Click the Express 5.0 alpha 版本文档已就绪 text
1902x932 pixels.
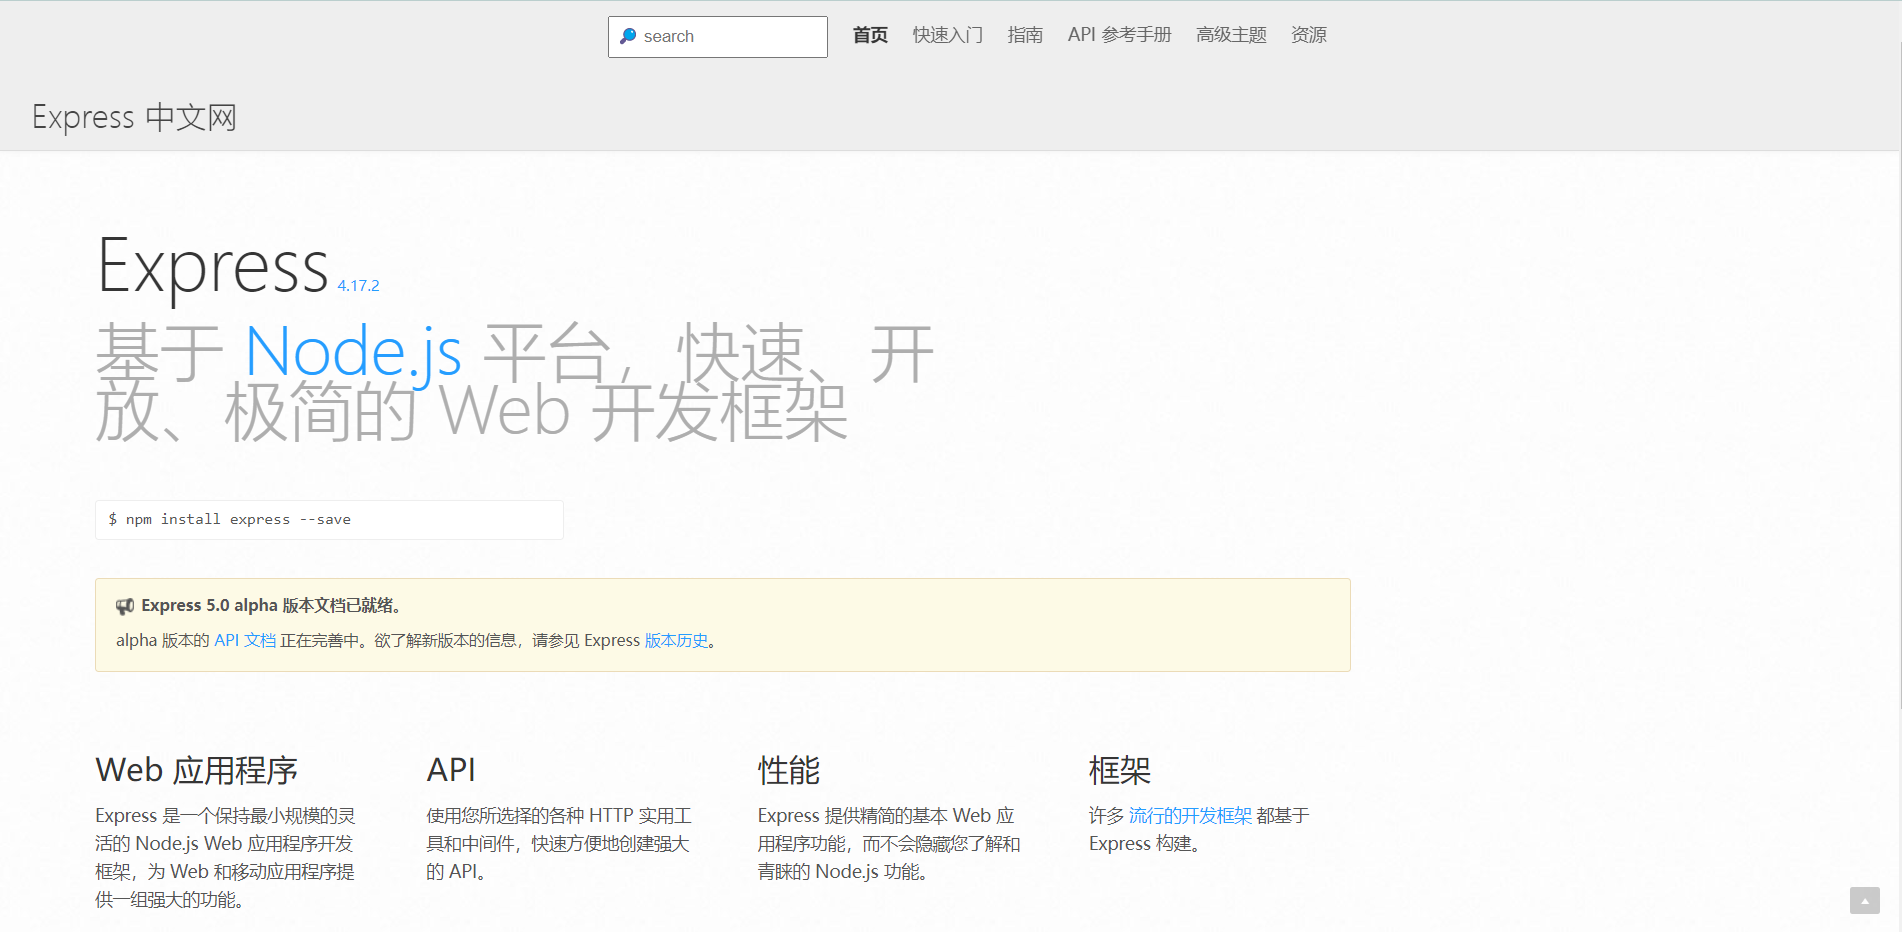(271, 606)
